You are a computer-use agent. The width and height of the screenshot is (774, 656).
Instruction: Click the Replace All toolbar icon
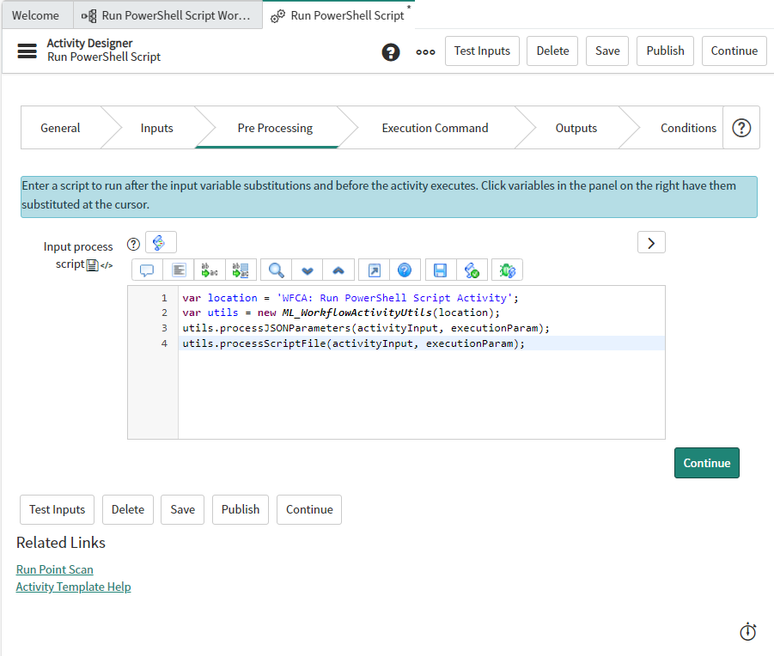[x=241, y=270]
